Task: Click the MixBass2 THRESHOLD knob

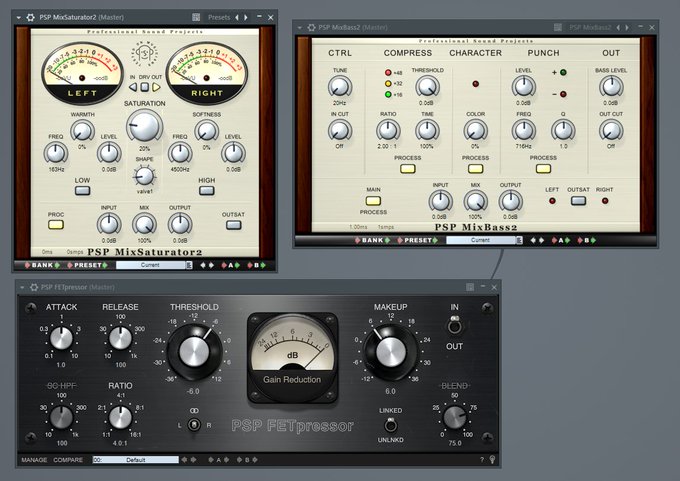Action: click(427, 87)
